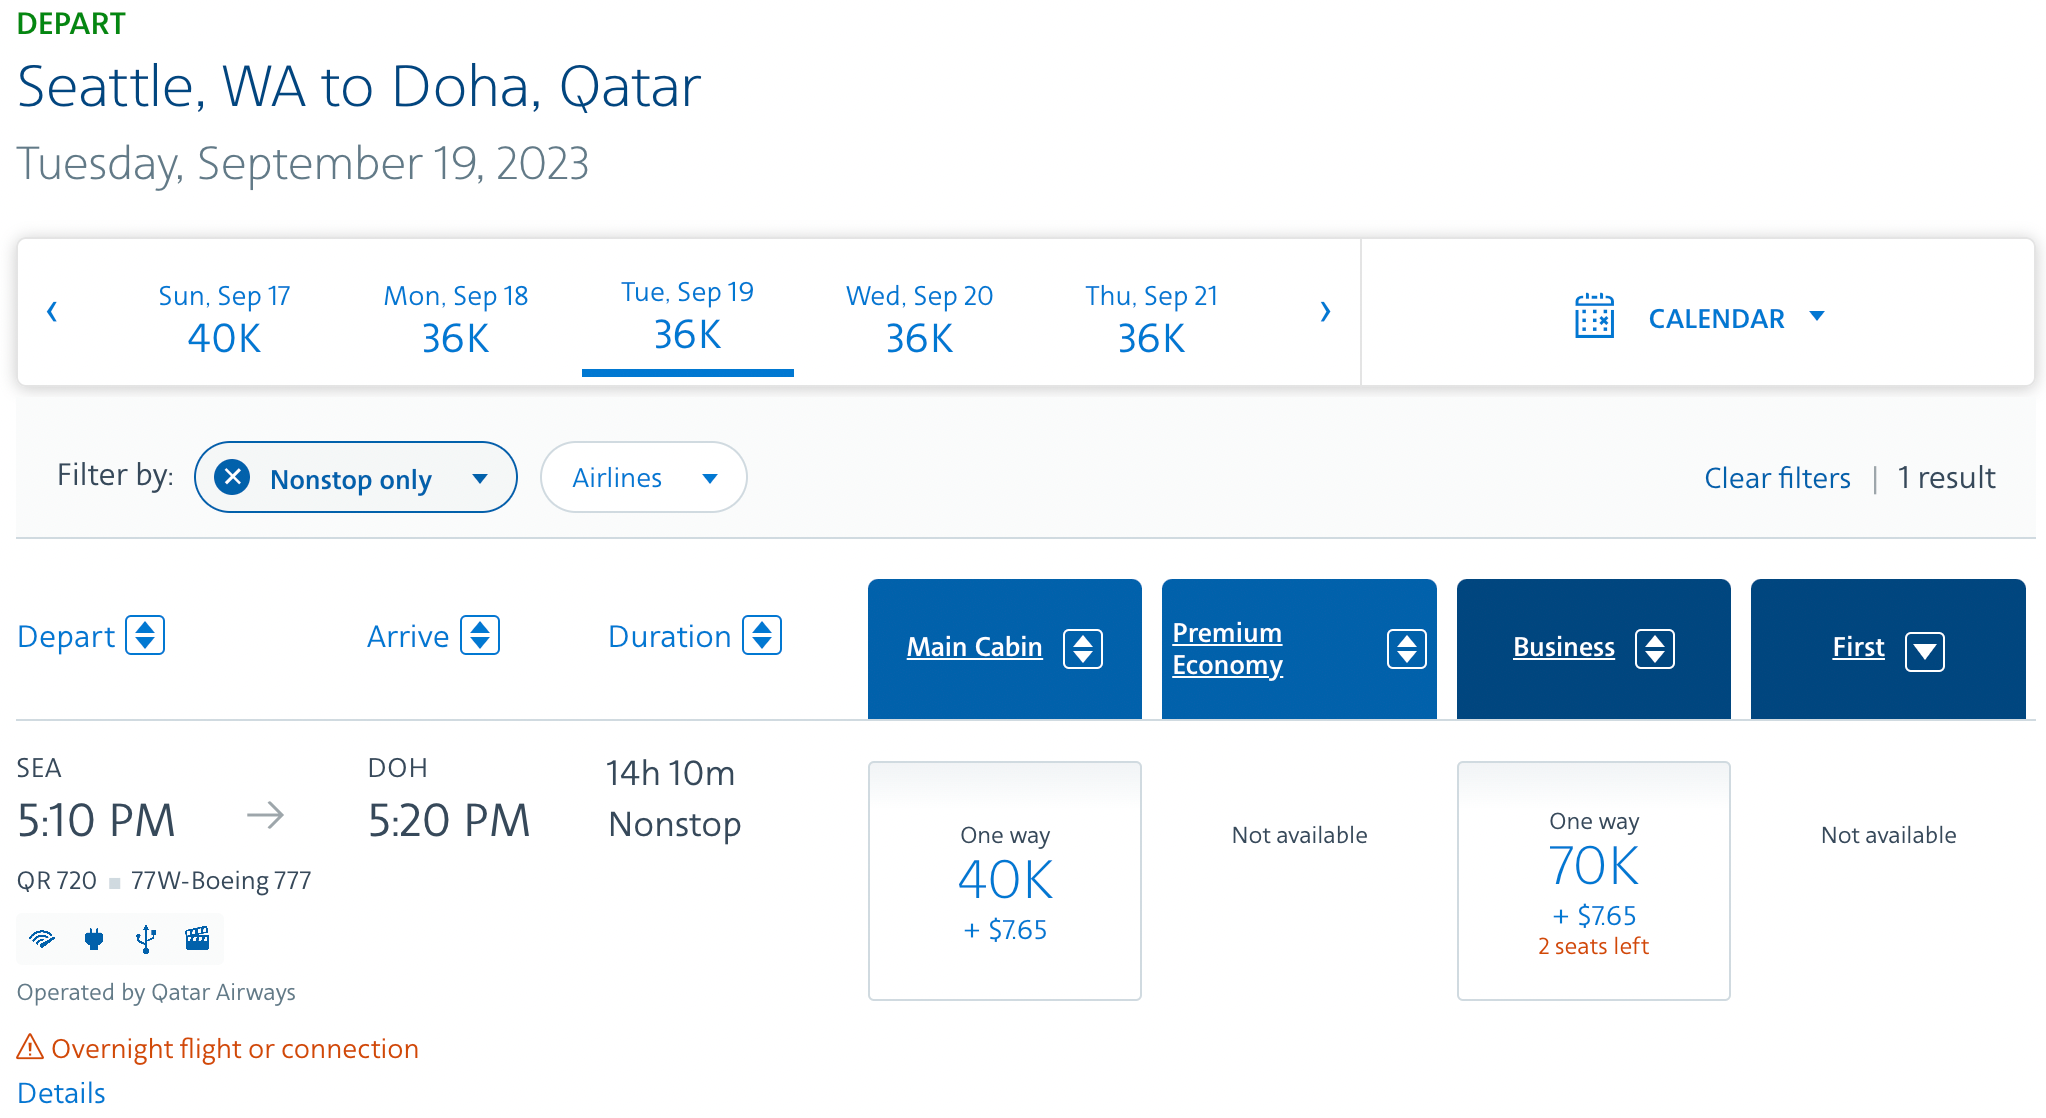The image size is (2046, 1118).
Task: Open the flight Details link
Action: point(60,1093)
